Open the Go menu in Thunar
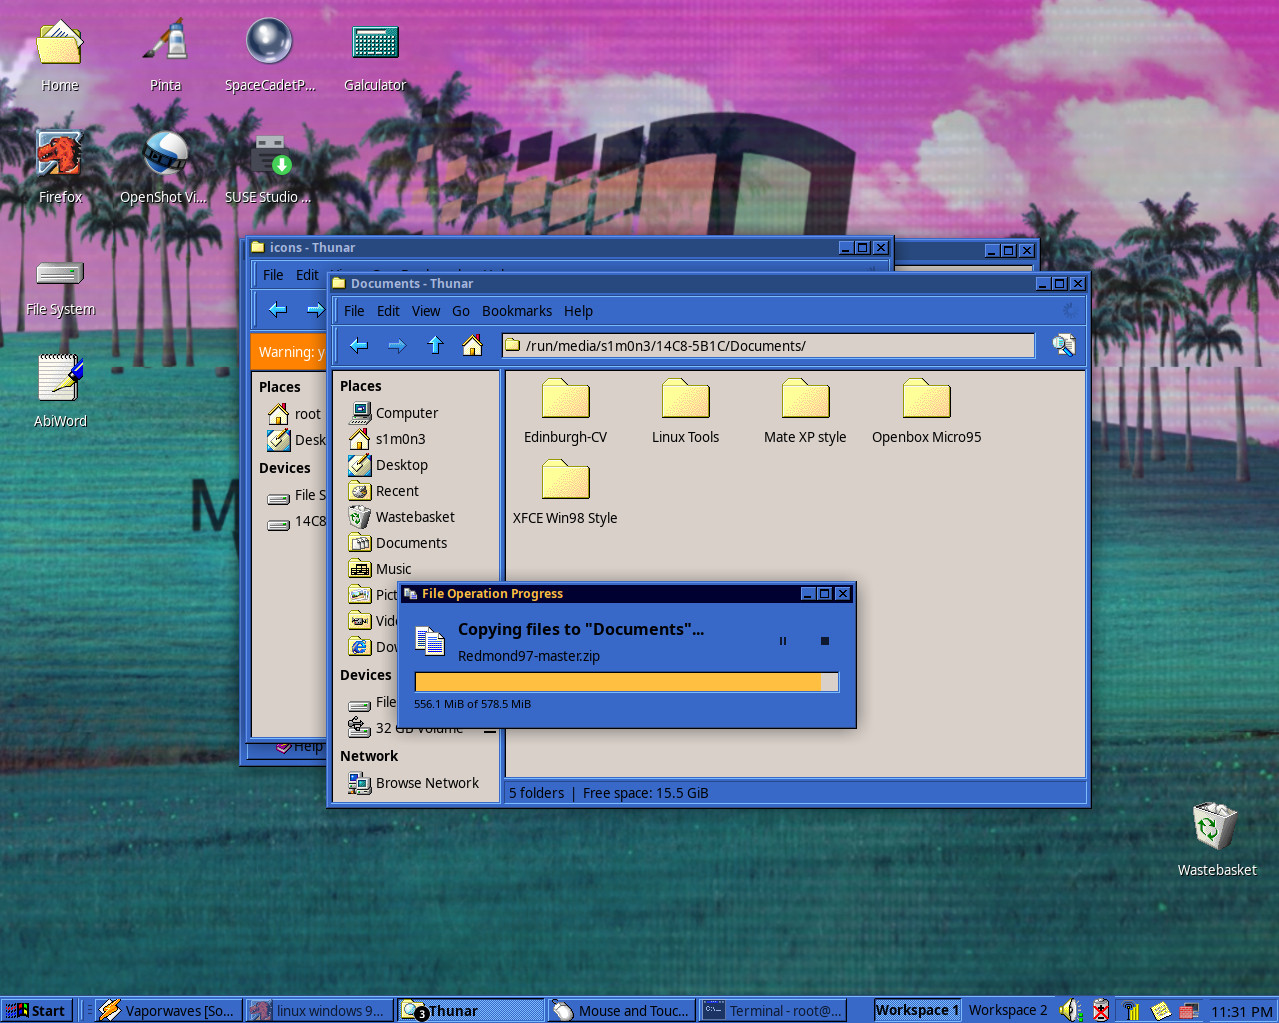 (460, 310)
